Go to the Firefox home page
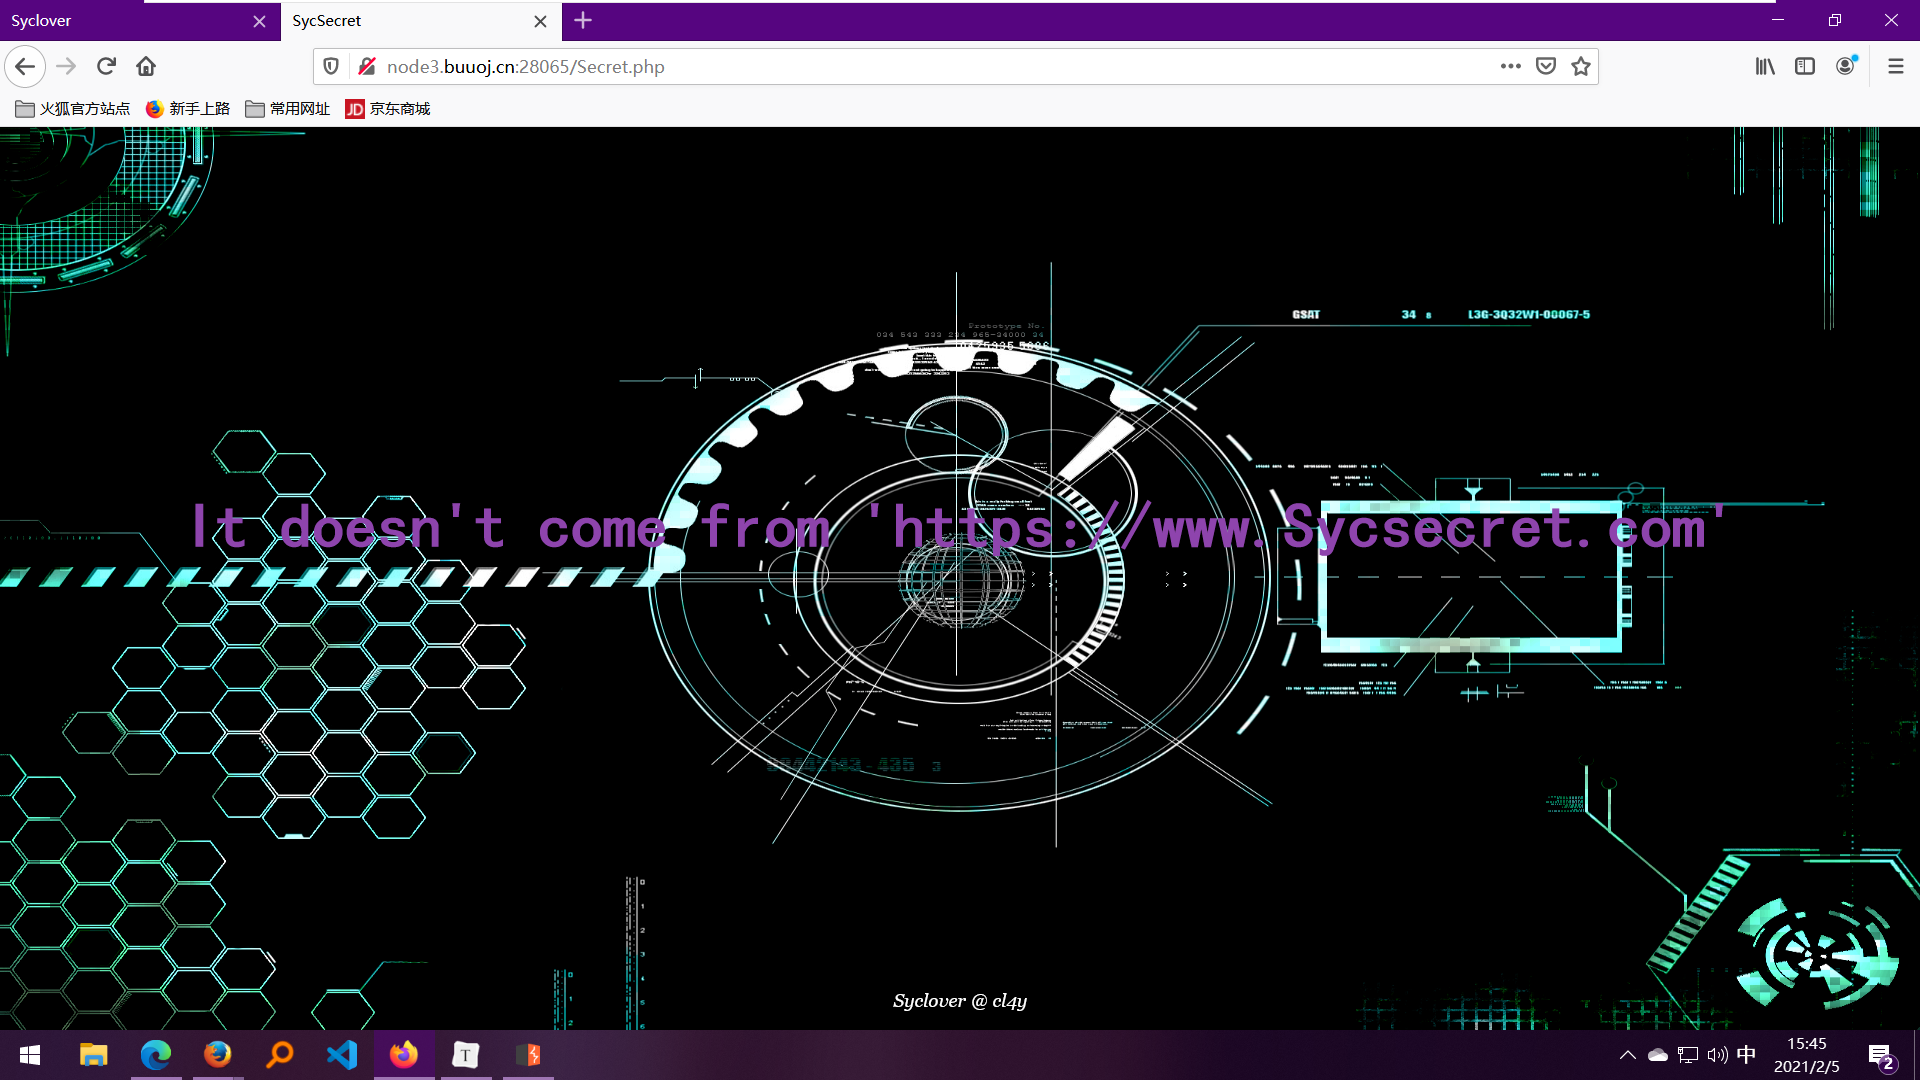The image size is (1920, 1080). (146, 67)
